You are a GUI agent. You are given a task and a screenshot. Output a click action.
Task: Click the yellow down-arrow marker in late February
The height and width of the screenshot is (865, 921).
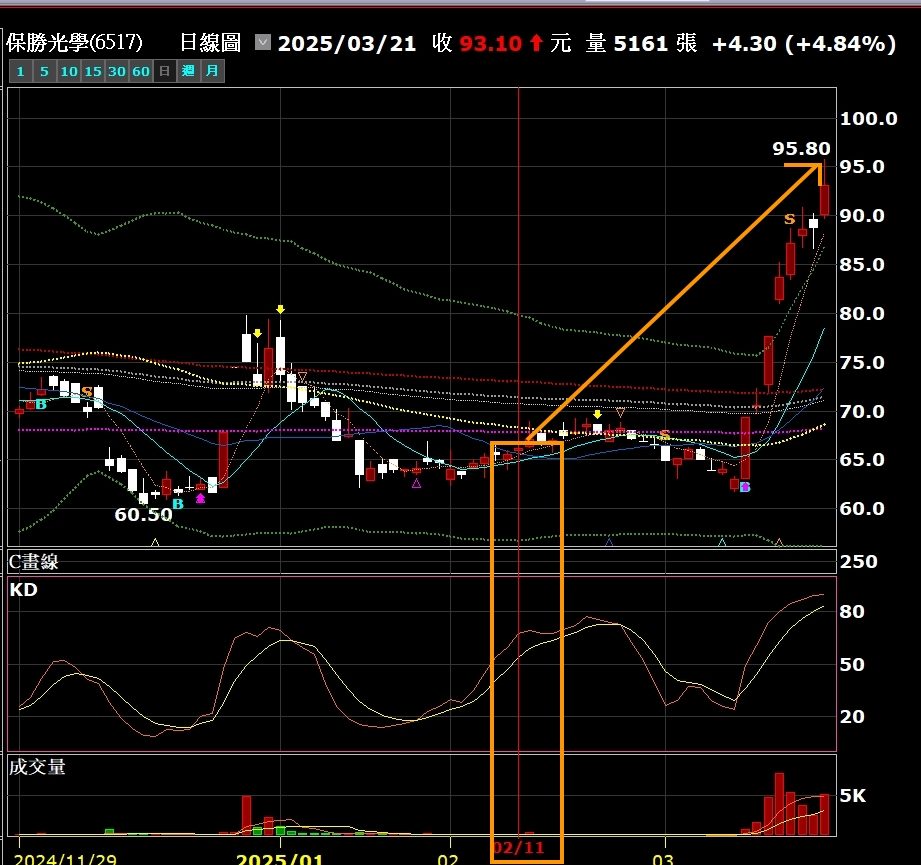pos(597,414)
